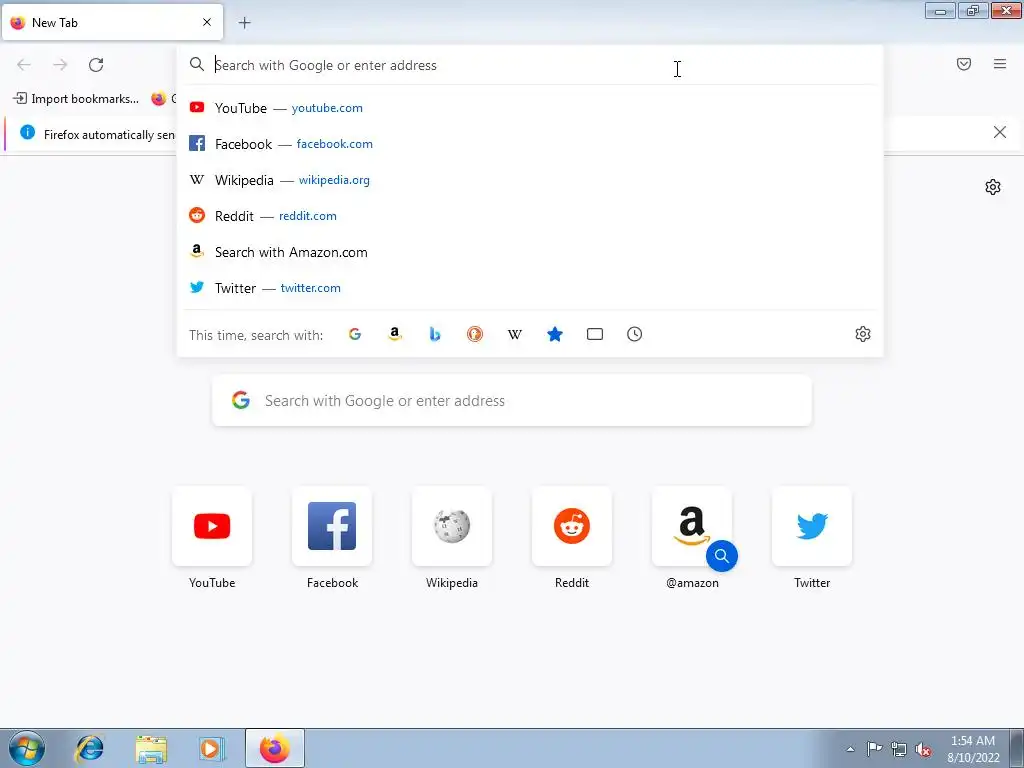
Task: Click Import bookmarks in the bookmarks bar
Action: coord(76,99)
